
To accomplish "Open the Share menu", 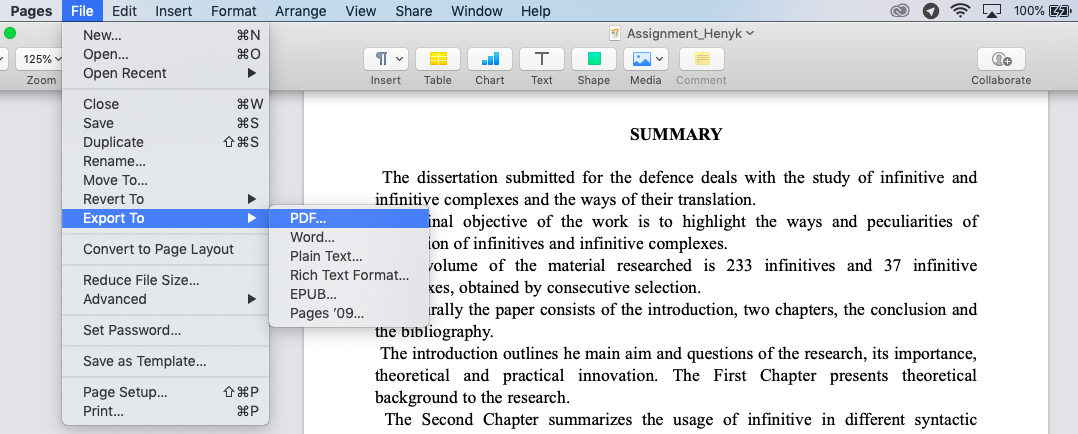I will (x=414, y=11).
